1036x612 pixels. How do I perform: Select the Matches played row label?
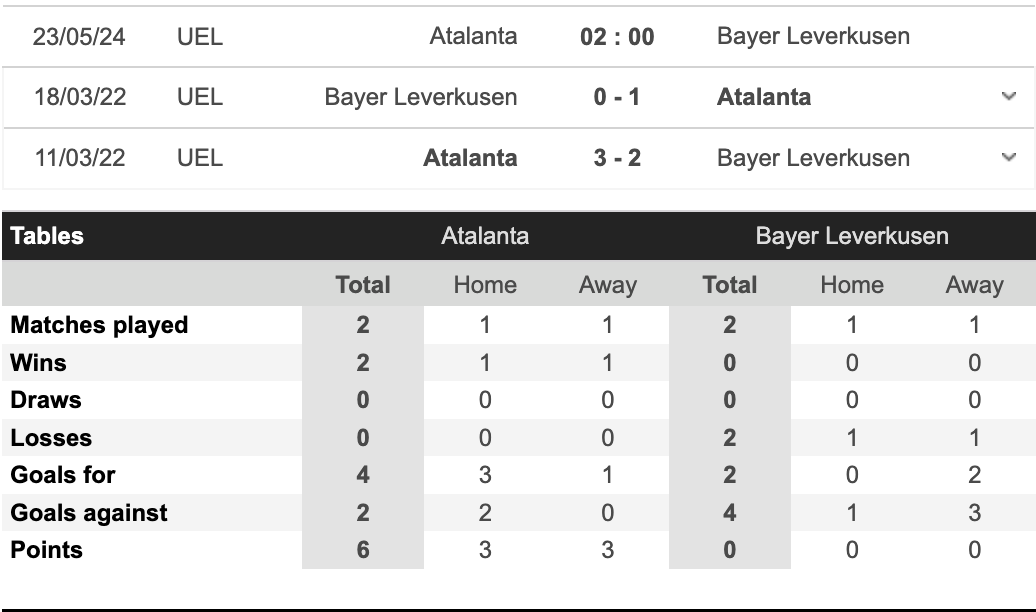tap(99, 325)
